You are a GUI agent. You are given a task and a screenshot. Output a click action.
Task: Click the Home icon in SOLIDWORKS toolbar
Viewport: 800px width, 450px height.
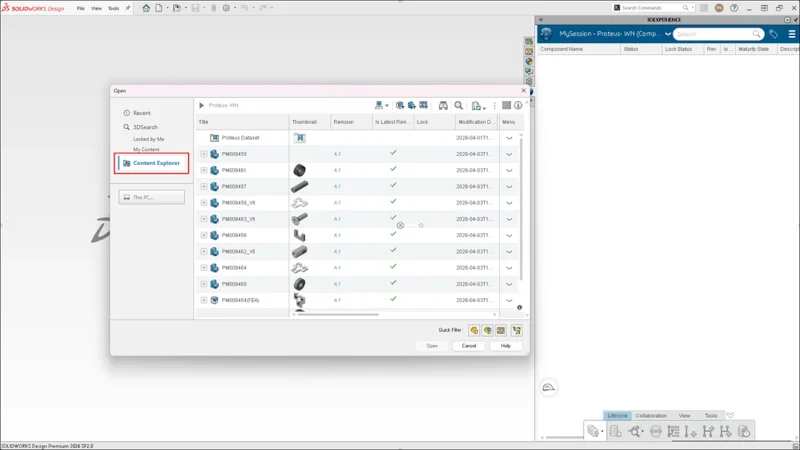coord(146,8)
